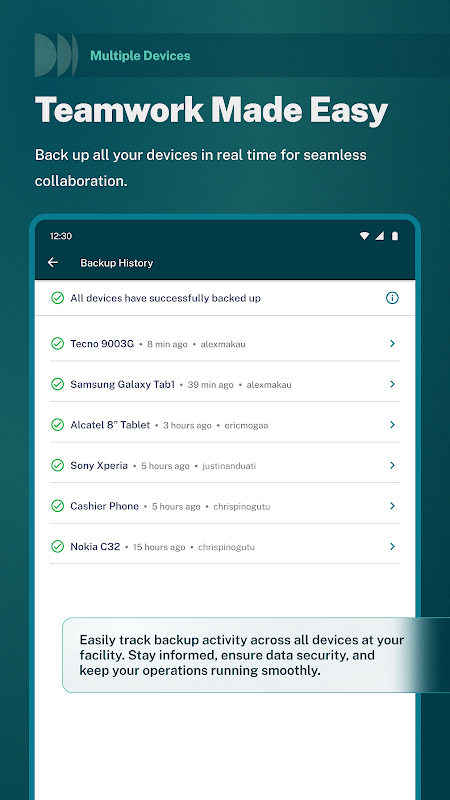Image resolution: width=450 pixels, height=800 pixels.
Task: Open Cashier Phone details via chevron
Action: click(392, 506)
